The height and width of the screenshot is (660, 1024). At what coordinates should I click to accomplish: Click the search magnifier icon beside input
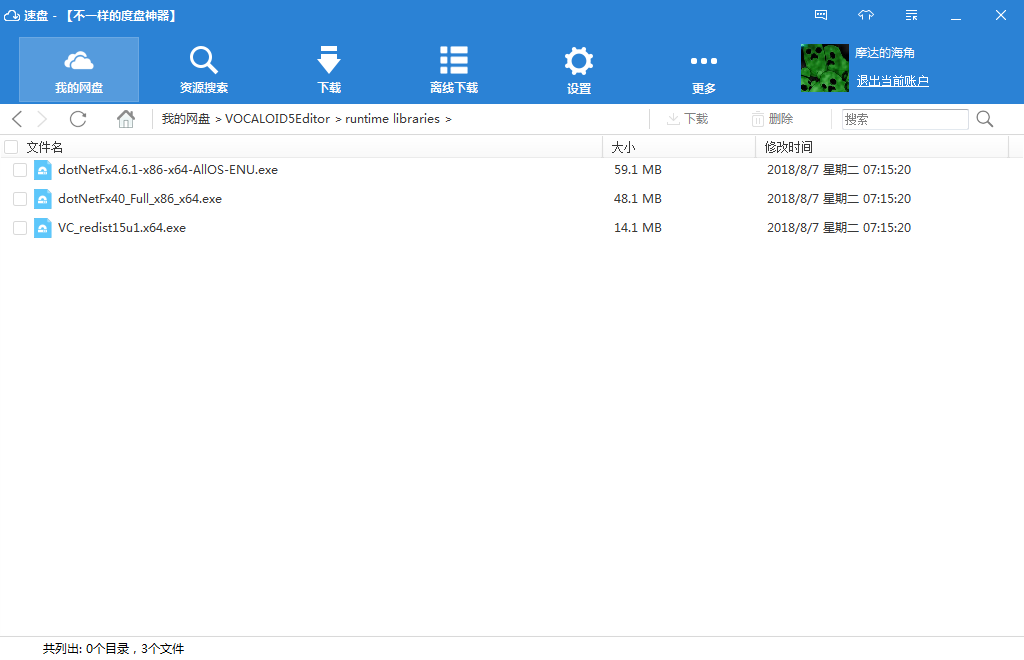(985, 119)
